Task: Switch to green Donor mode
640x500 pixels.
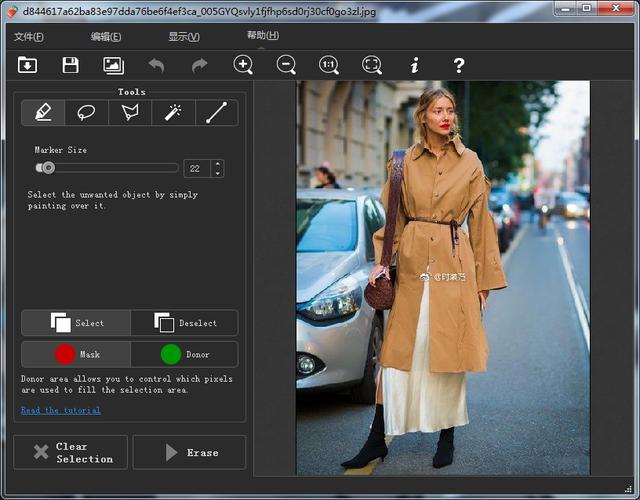Action: 184,354
